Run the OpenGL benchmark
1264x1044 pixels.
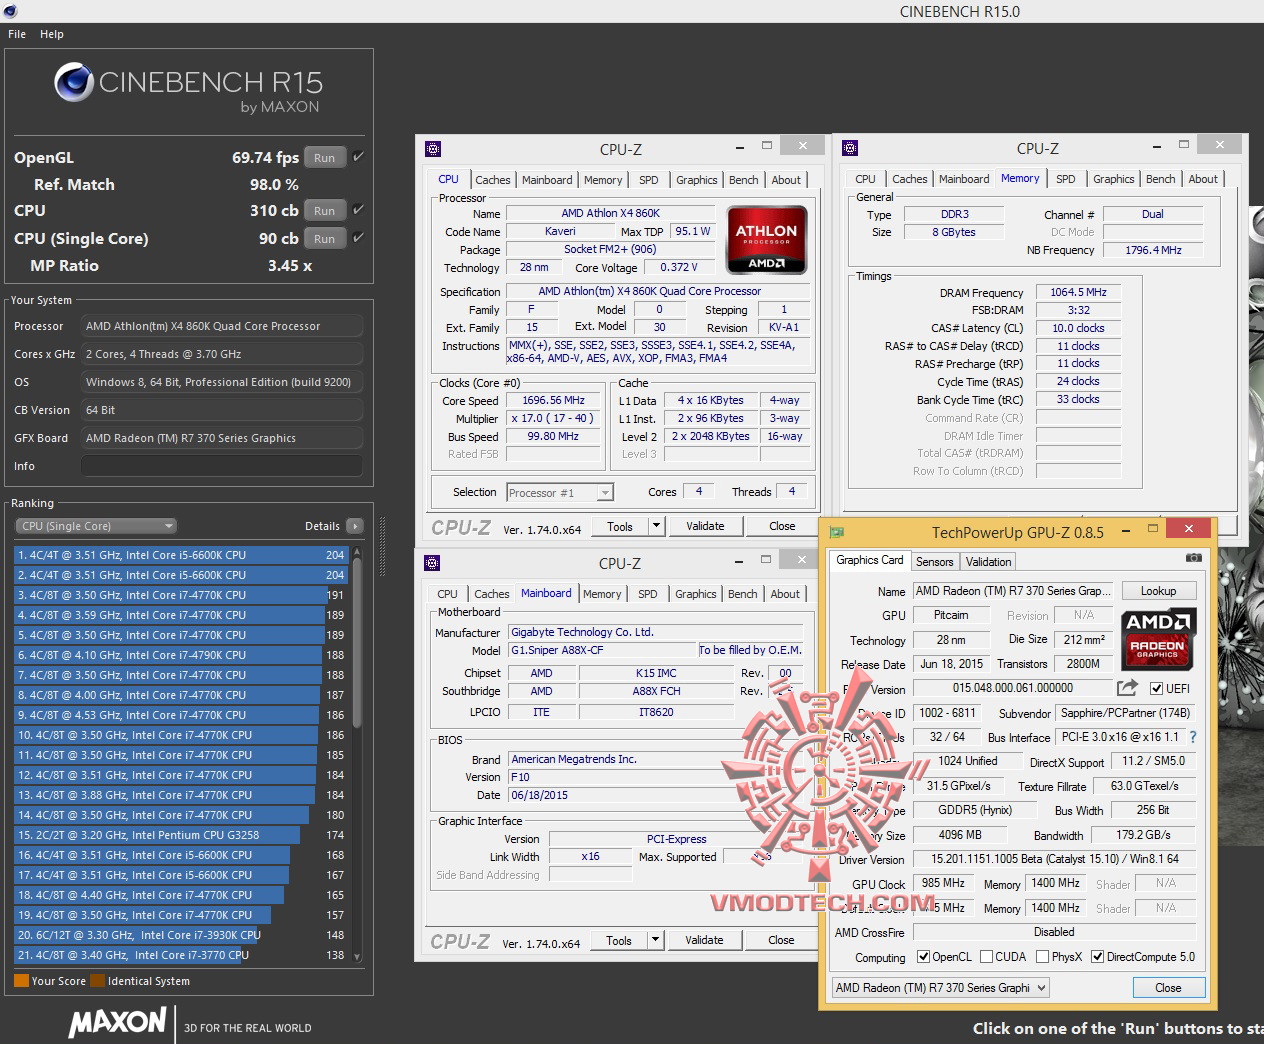325,157
